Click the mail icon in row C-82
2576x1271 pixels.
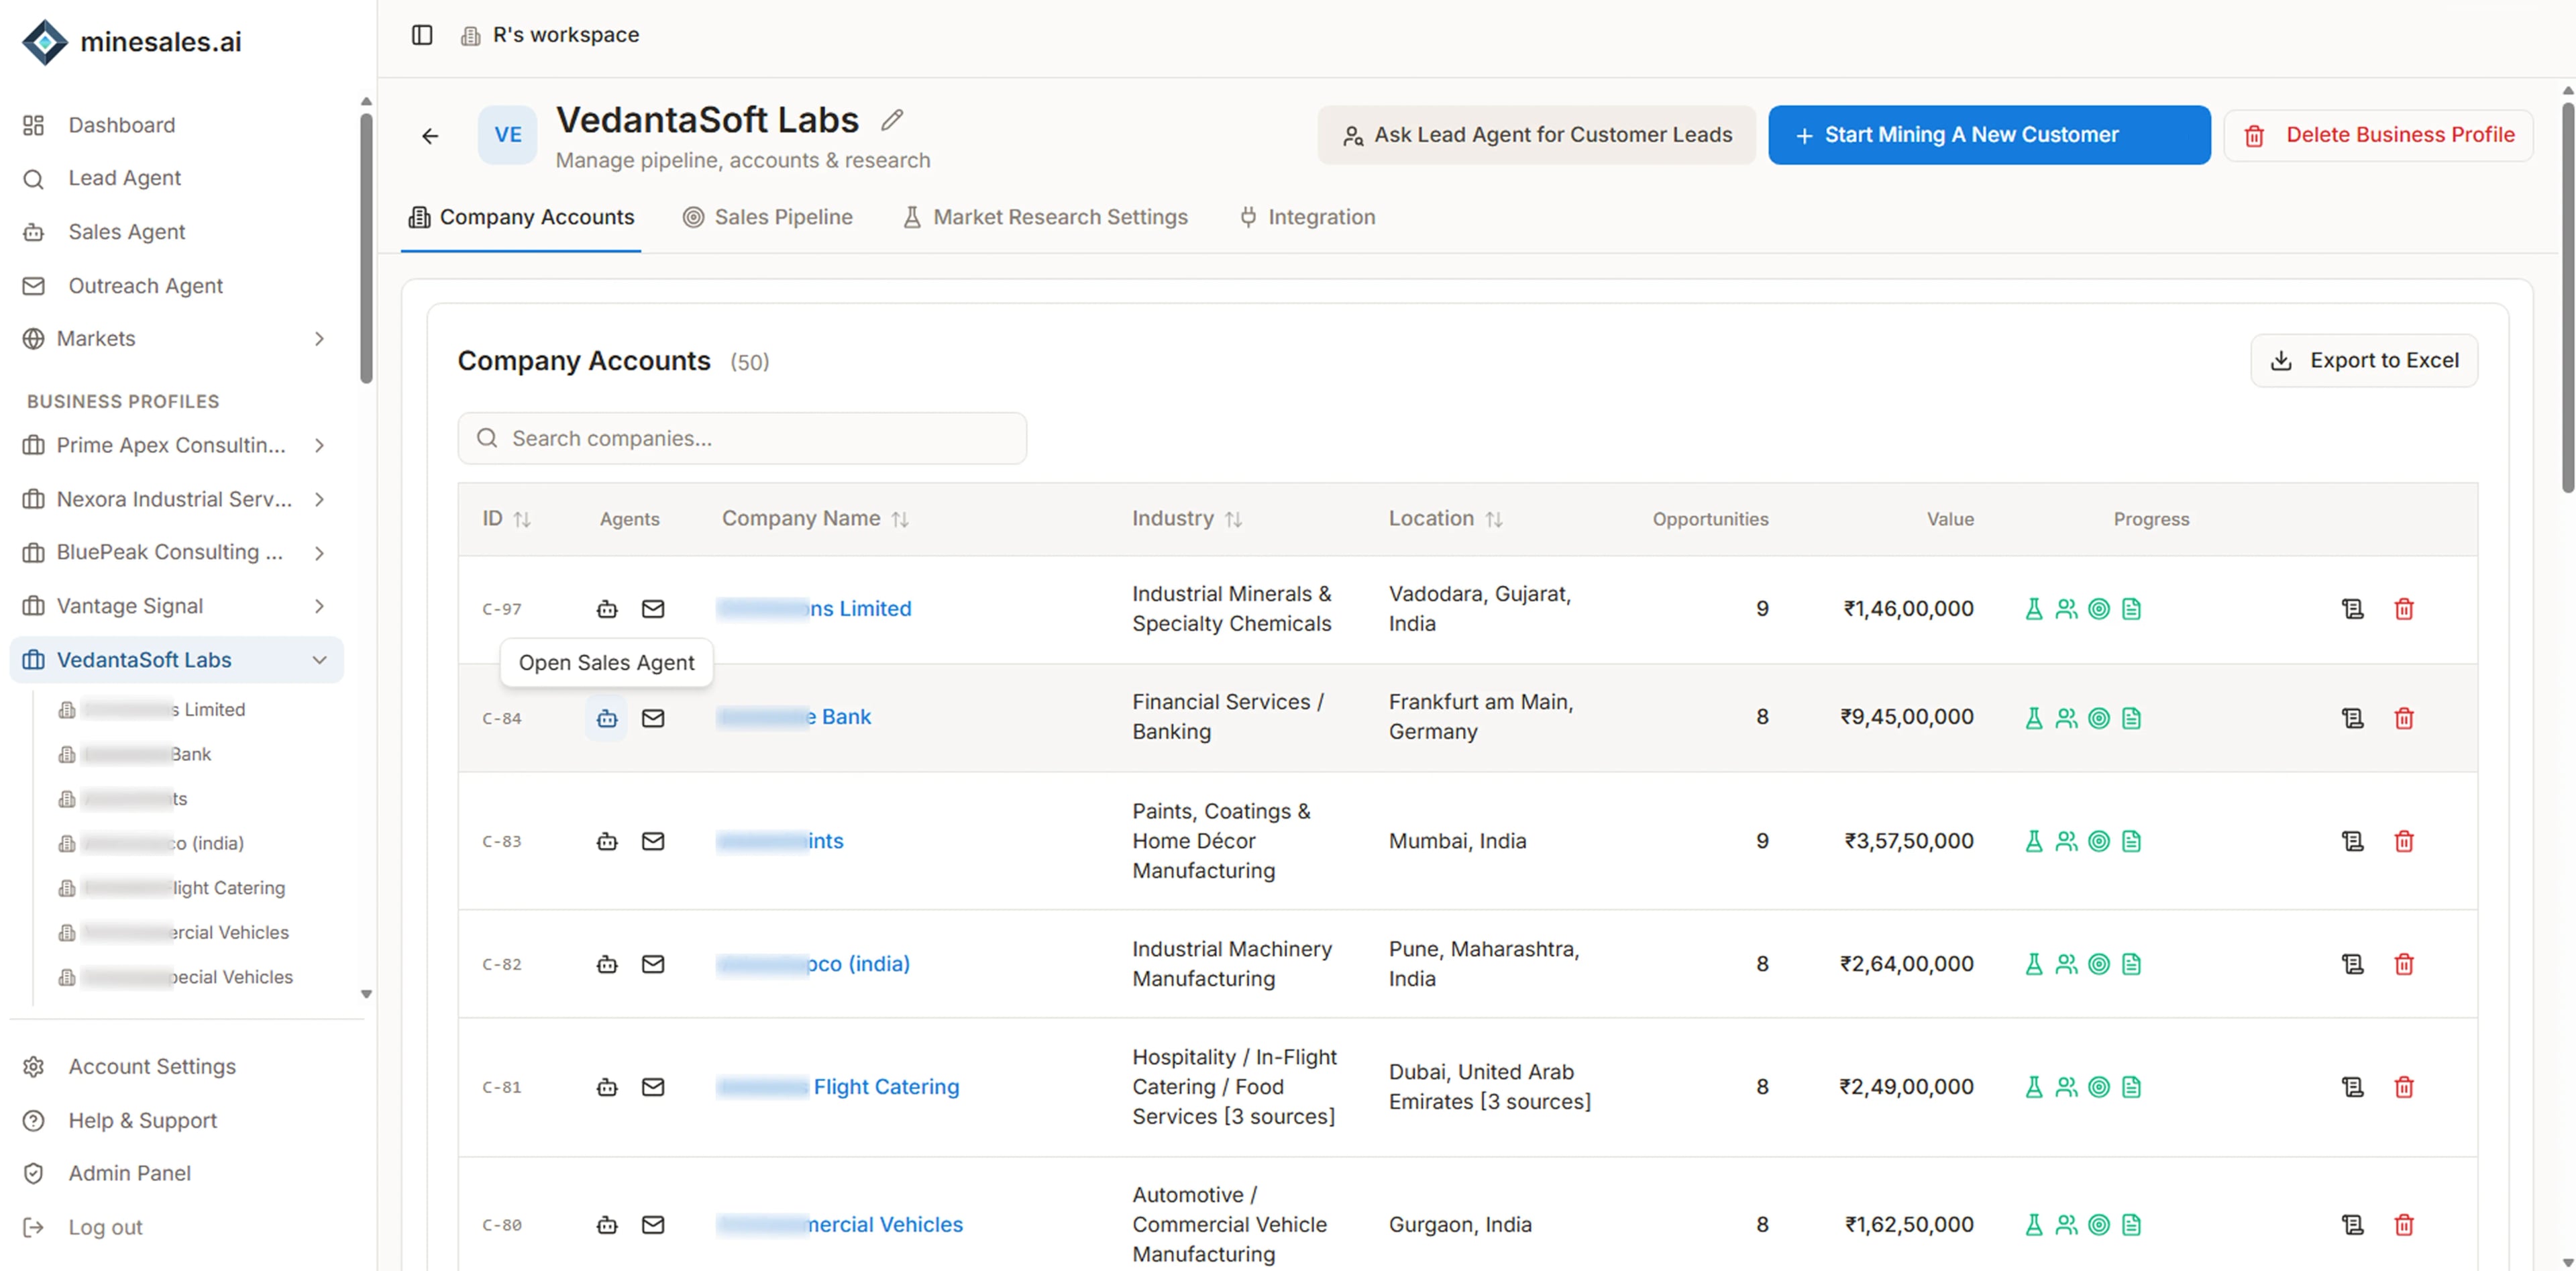(x=653, y=964)
